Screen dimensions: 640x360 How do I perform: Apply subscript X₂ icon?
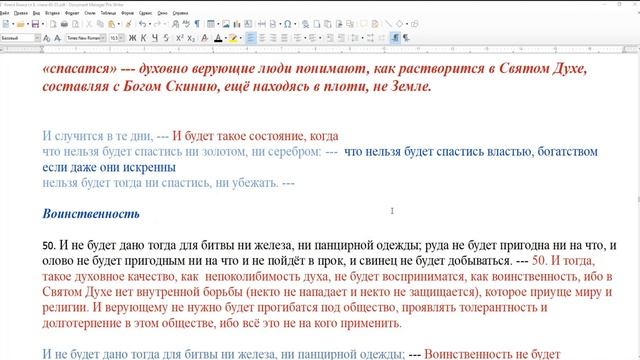tap(191, 38)
